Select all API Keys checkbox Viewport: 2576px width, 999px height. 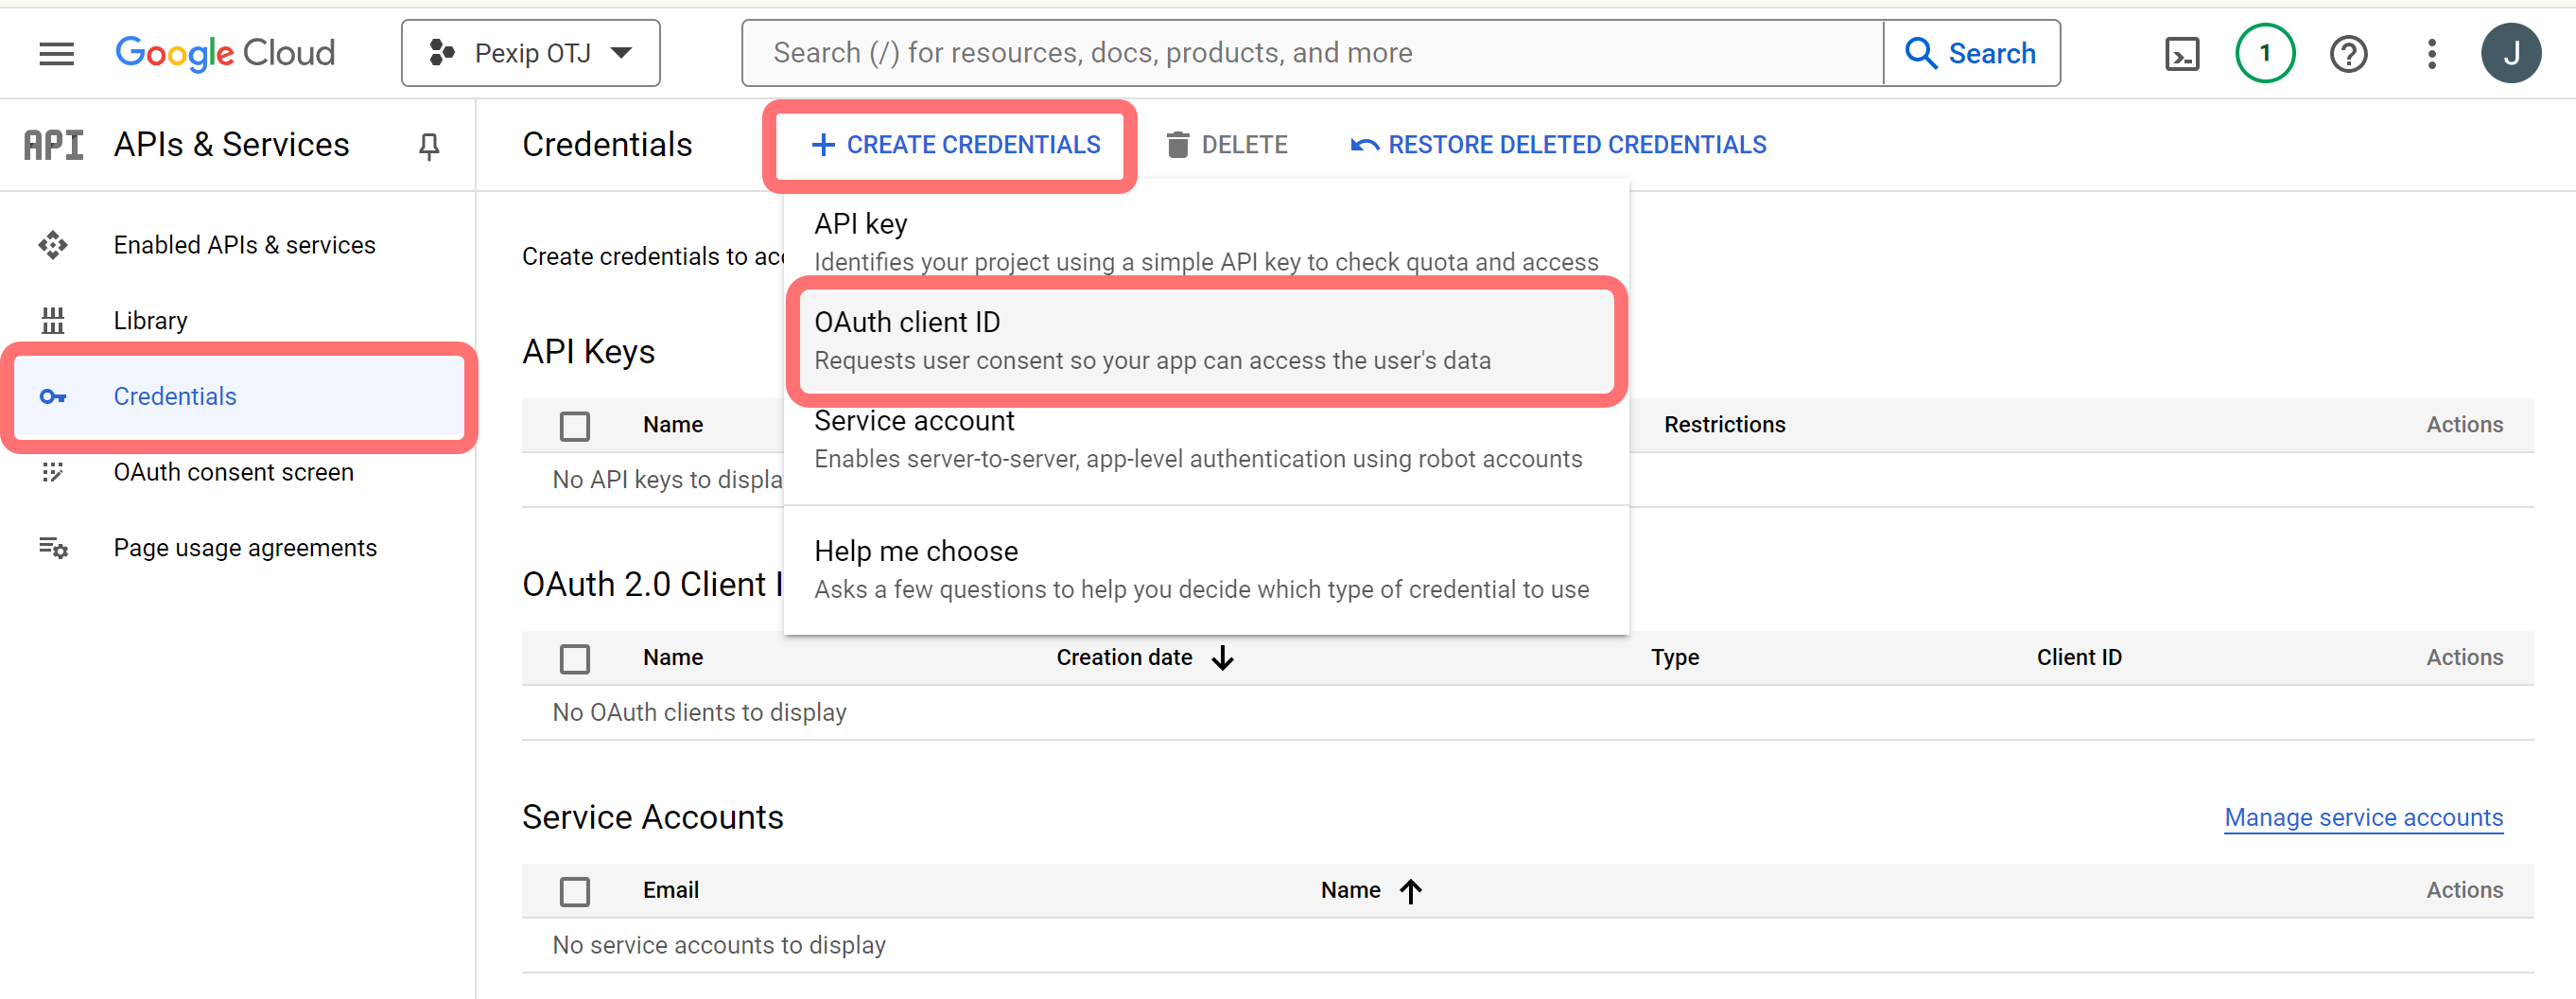point(575,426)
